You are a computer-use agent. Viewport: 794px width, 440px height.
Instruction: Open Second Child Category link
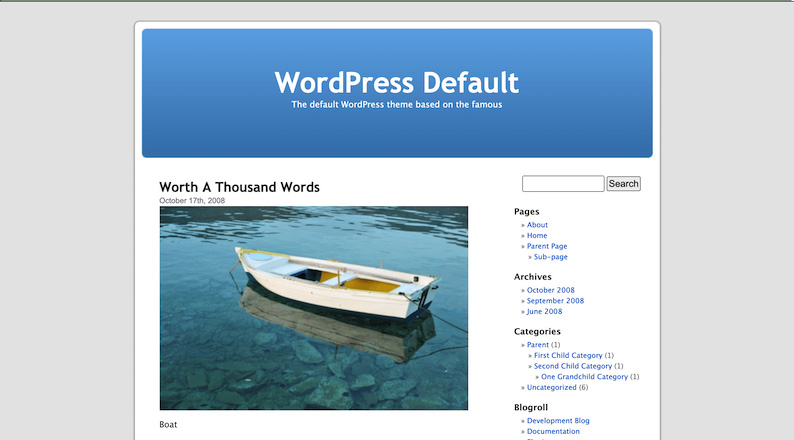pos(573,366)
